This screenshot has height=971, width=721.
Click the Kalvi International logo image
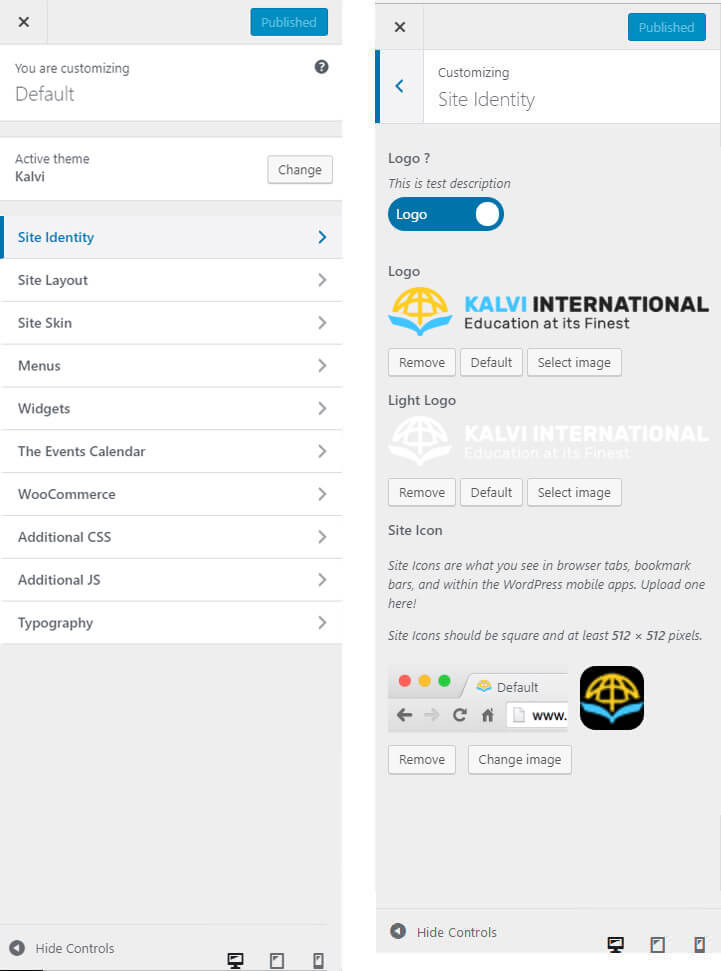548,311
